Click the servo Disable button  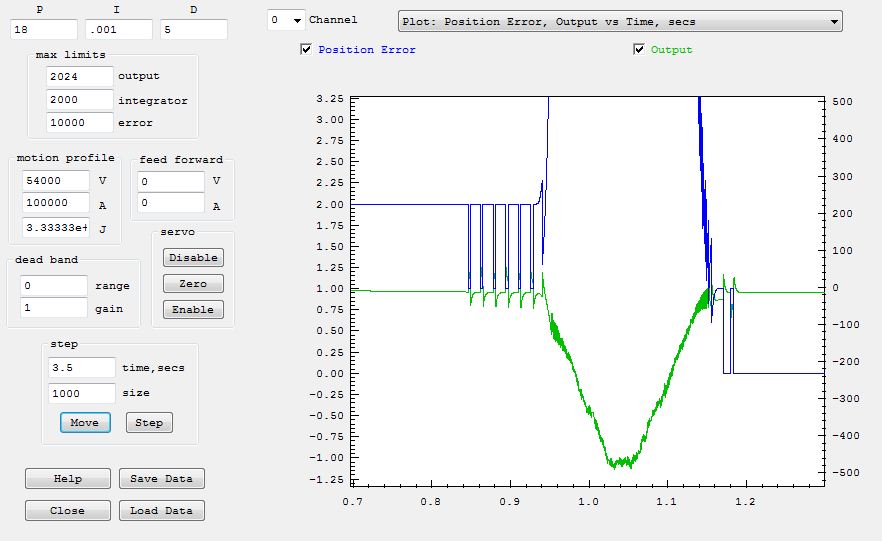pyautogui.click(x=193, y=258)
